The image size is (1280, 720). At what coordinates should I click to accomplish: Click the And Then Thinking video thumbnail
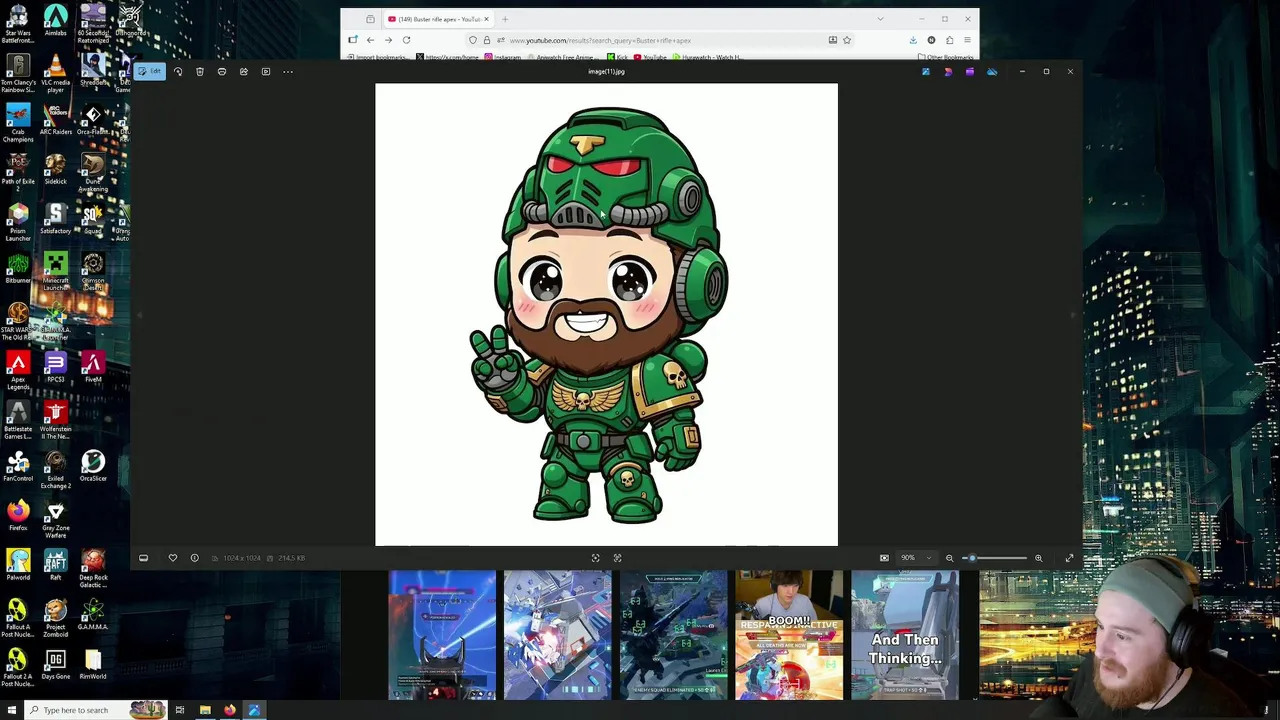[905, 635]
